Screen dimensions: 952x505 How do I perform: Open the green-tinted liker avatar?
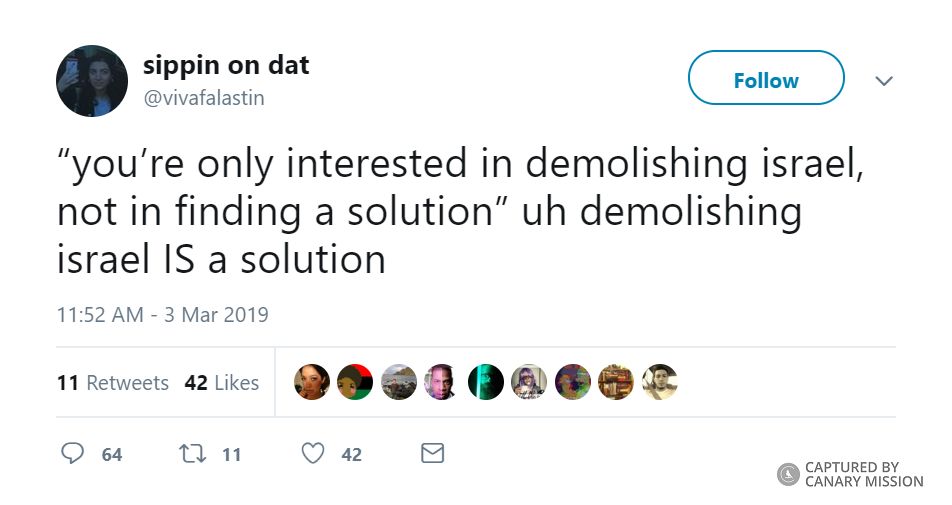point(486,381)
